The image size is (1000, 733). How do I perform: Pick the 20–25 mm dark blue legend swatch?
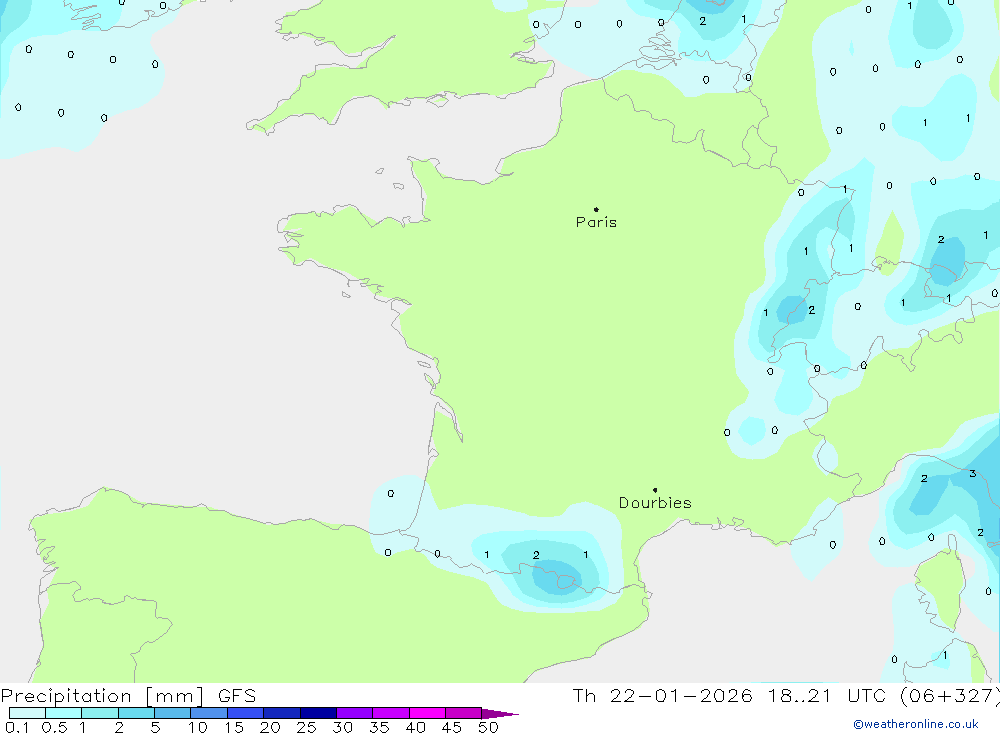point(281,713)
